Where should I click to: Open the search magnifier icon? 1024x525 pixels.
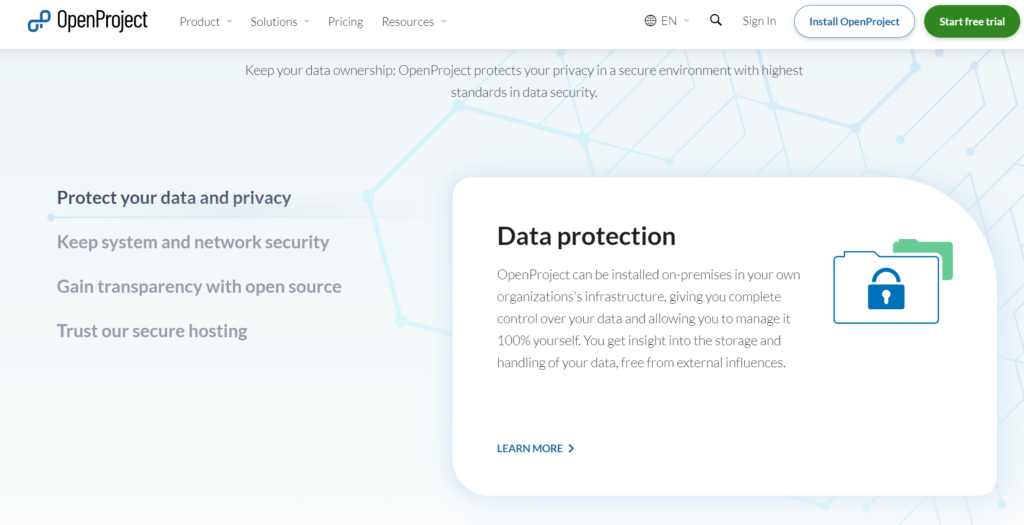[x=716, y=20]
